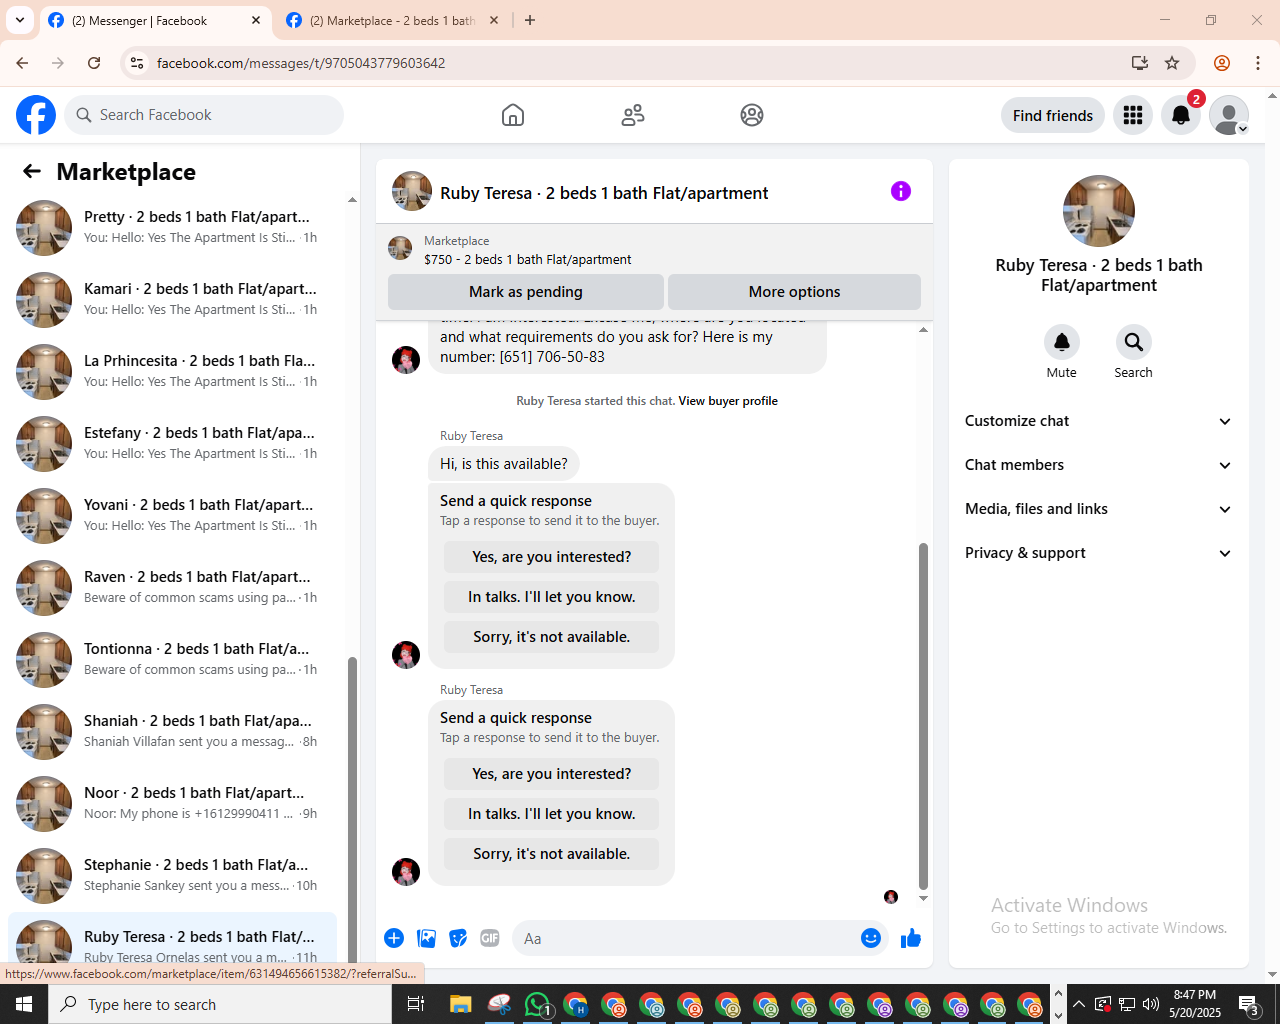Viewport: 1280px width, 1024px height.
Task: Expand the Chat members section
Action: coord(1099,465)
